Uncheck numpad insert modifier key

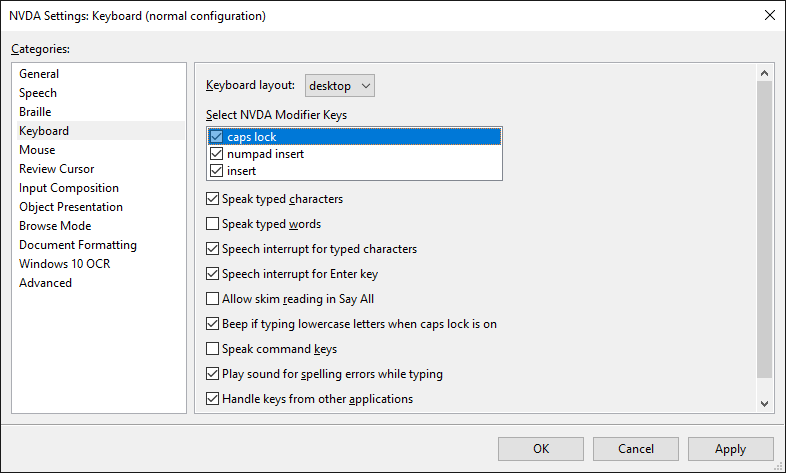coord(217,154)
